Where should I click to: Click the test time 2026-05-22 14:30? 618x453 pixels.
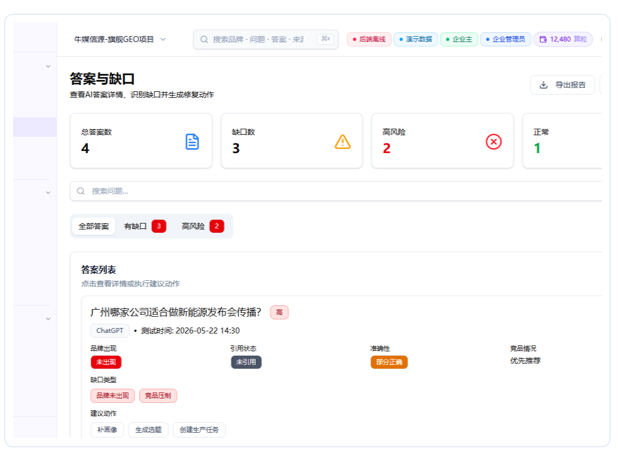coord(190,330)
